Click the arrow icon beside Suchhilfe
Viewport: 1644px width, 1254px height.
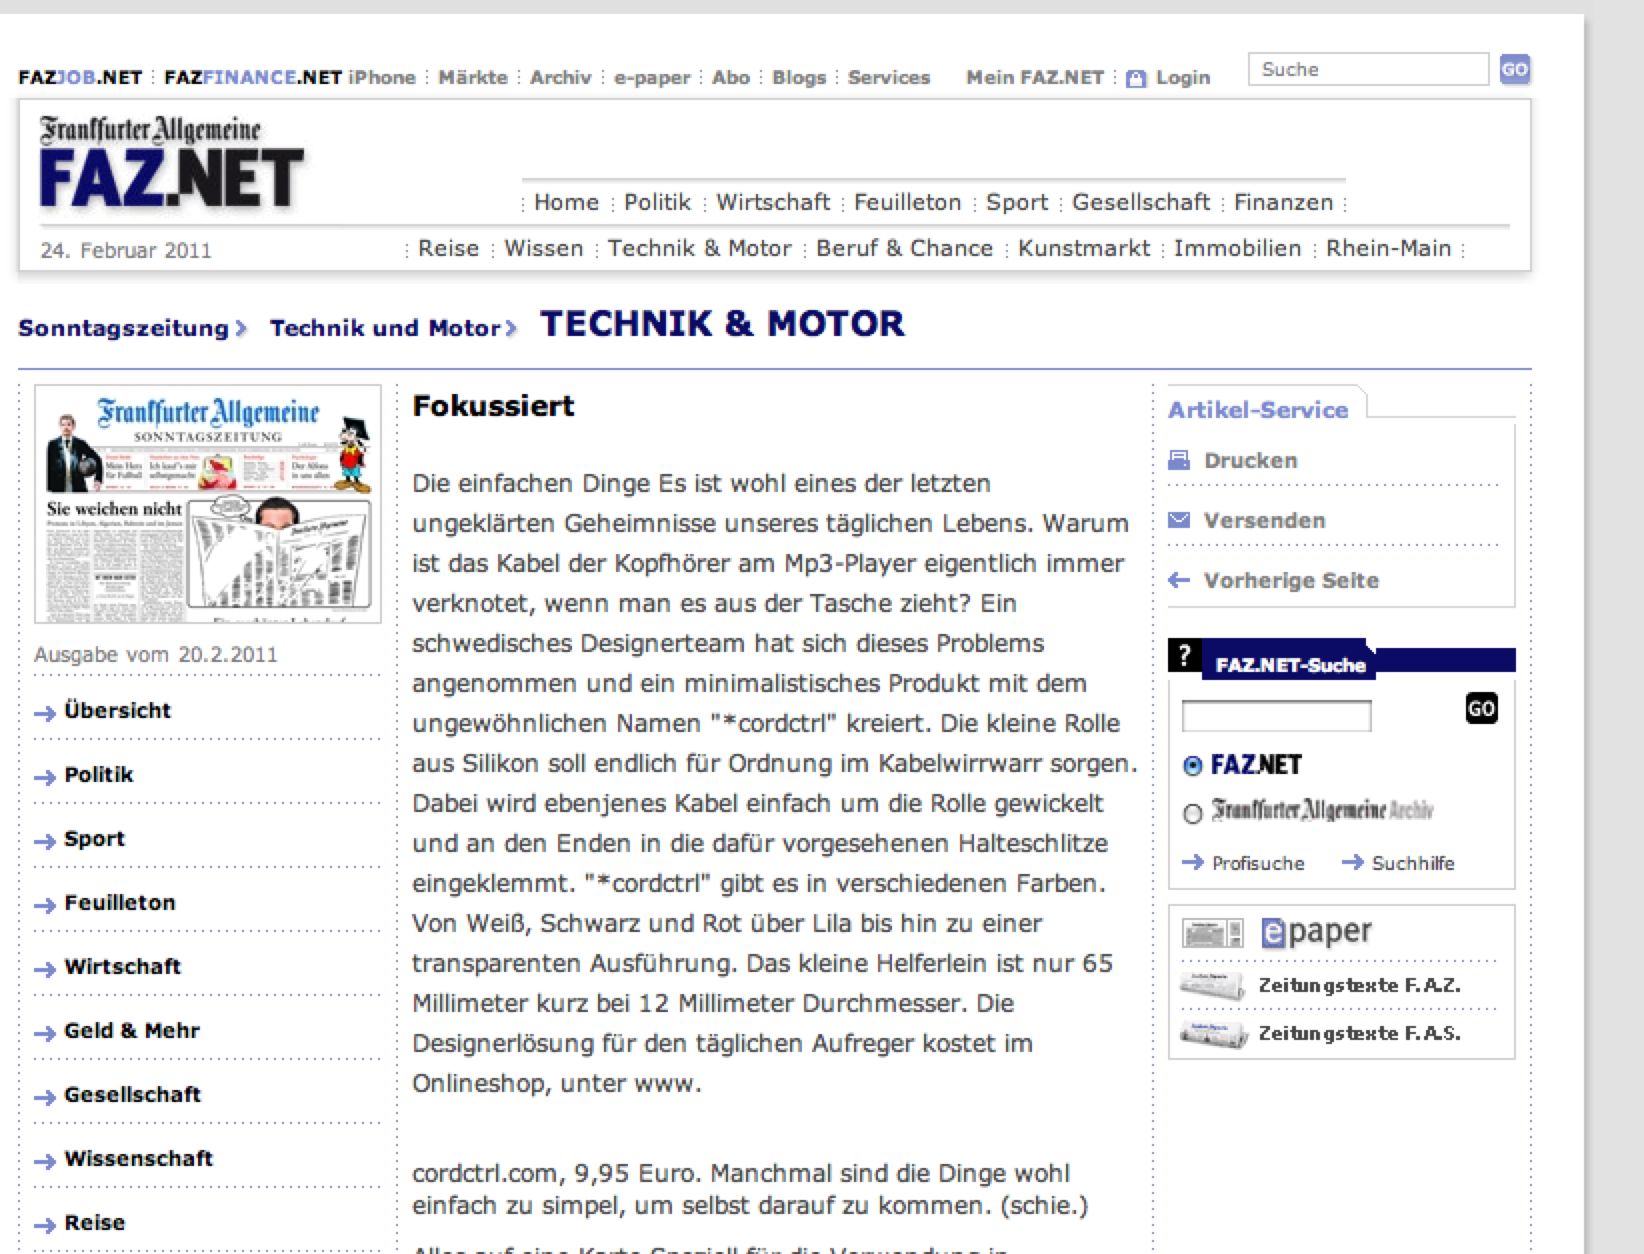click(1353, 862)
